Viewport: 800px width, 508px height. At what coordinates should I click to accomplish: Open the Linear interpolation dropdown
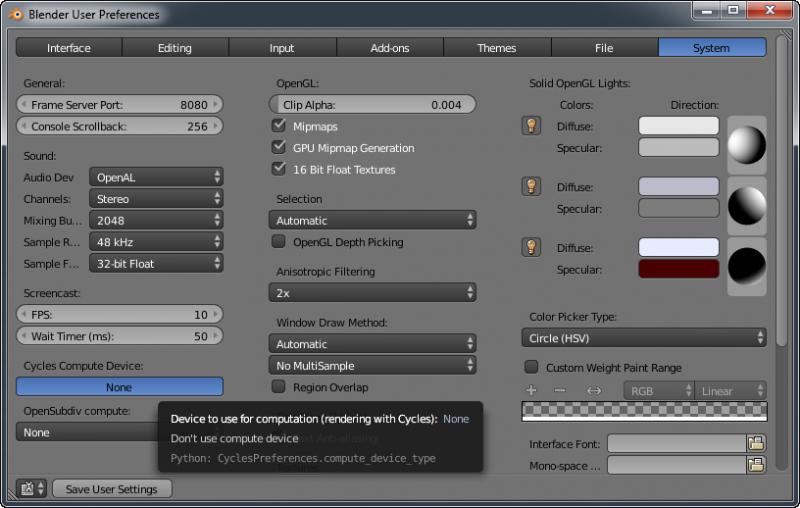[x=731, y=391]
